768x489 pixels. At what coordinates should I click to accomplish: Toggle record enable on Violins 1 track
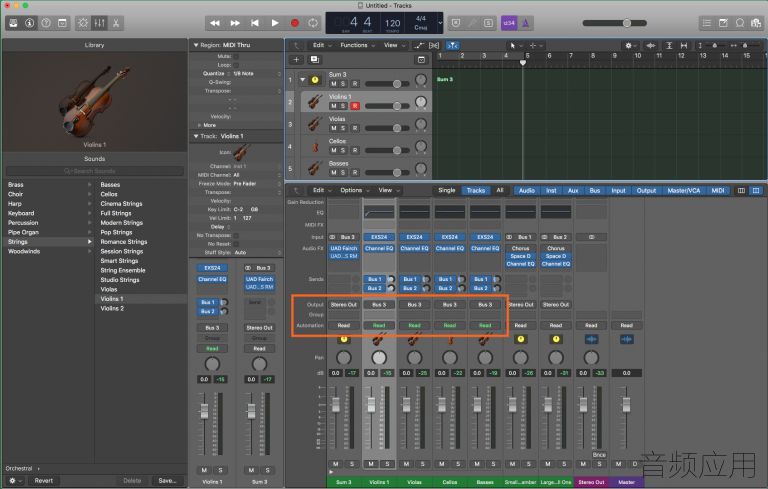pos(355,106)
